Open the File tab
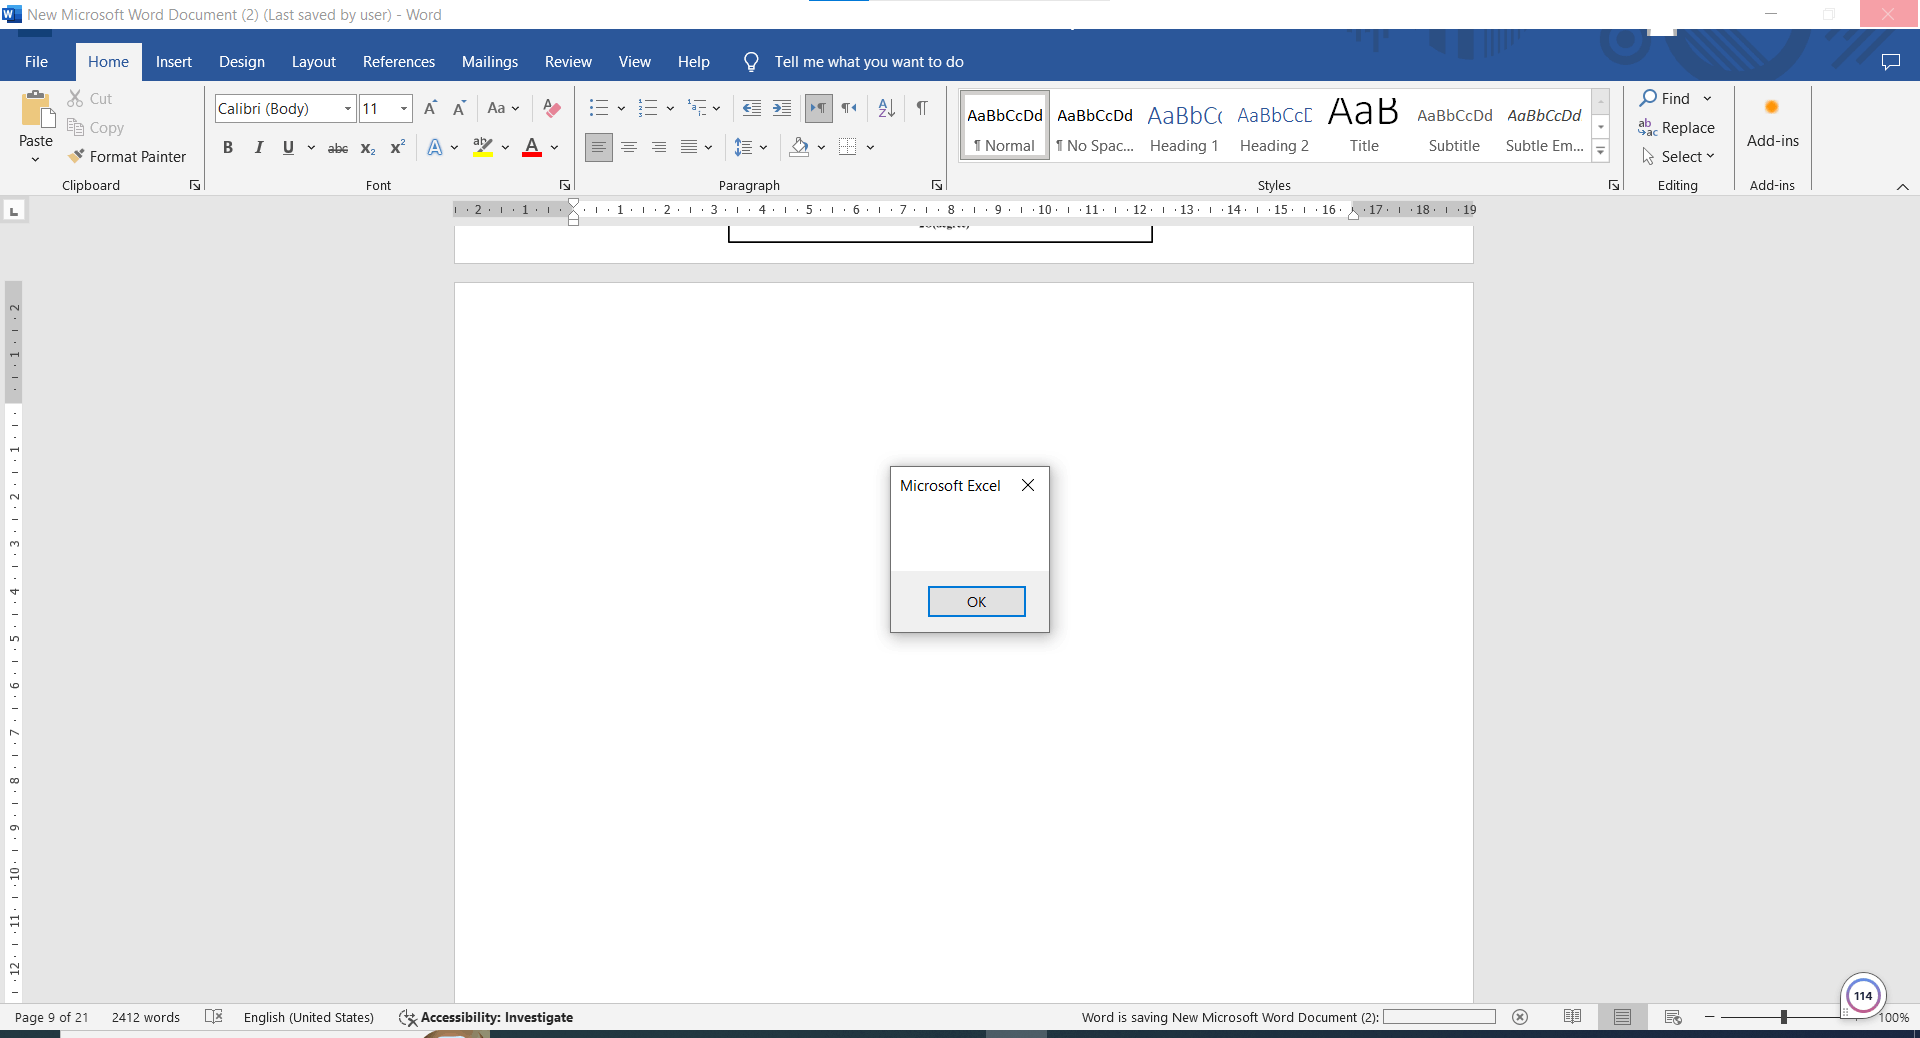The height and width of the screenshot is (1038, 1920). [x=36, y=62]
